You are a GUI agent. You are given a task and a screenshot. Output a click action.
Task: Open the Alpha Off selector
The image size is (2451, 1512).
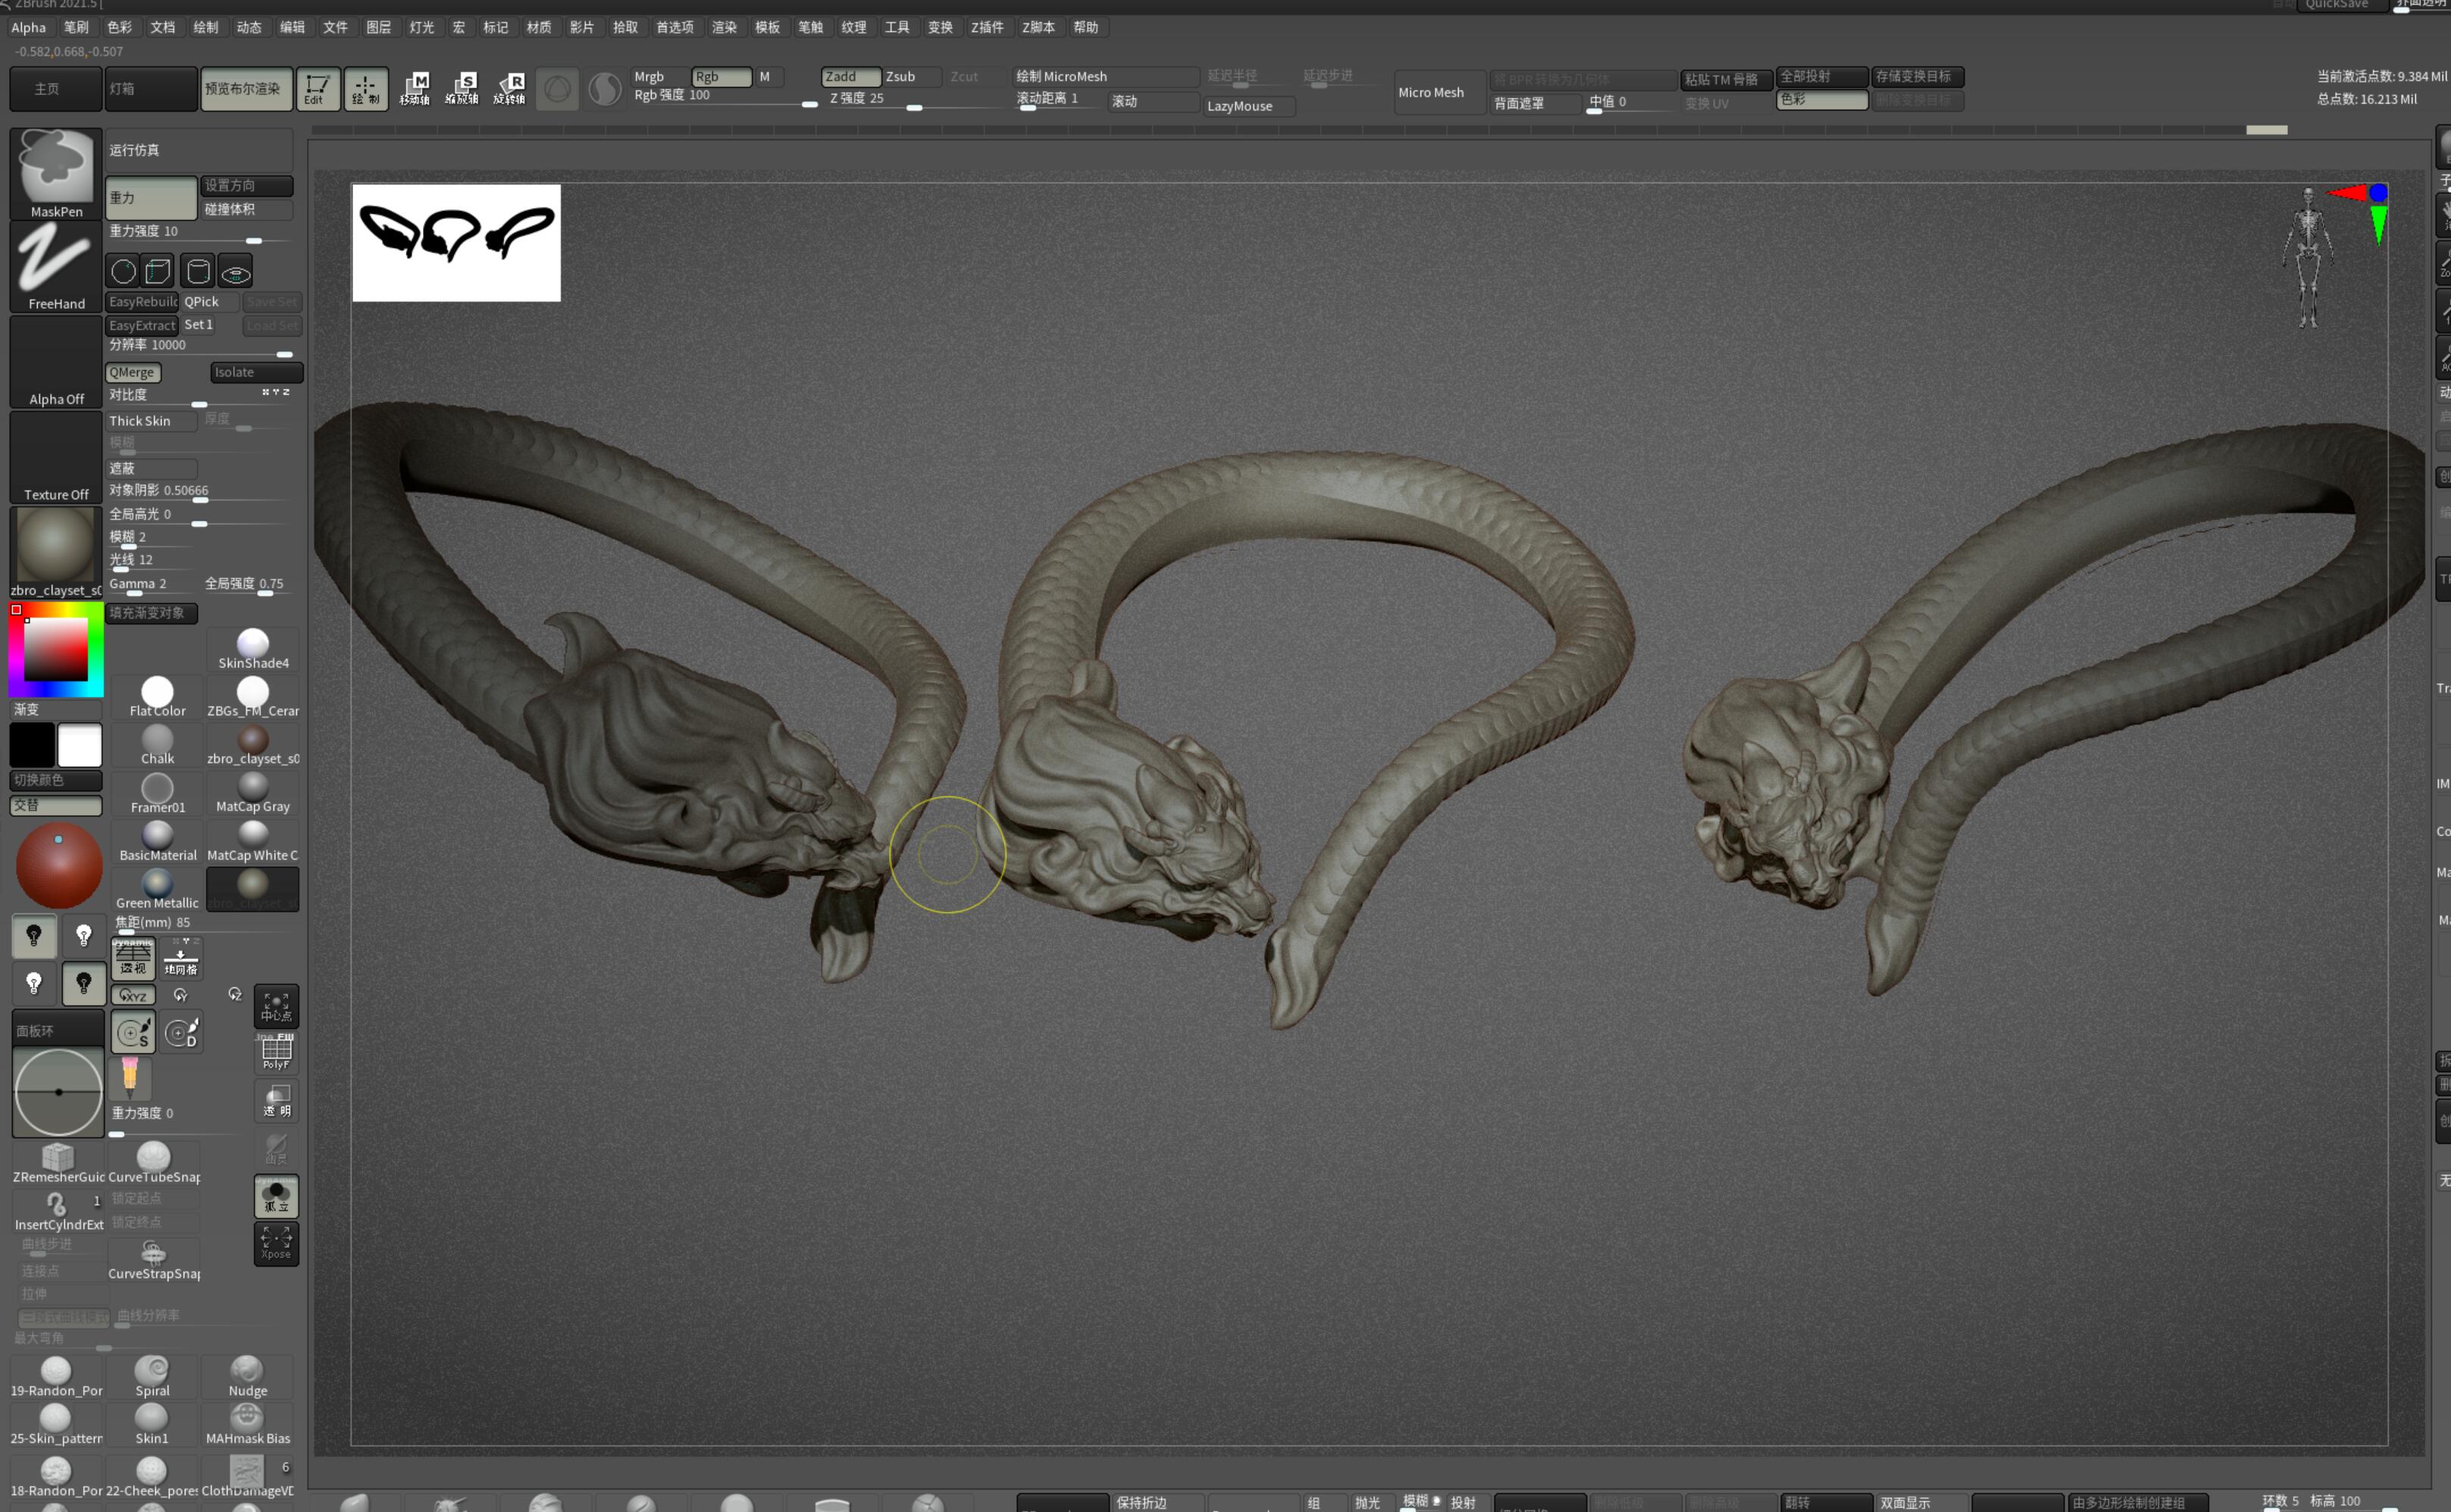(x=56, y=362)
